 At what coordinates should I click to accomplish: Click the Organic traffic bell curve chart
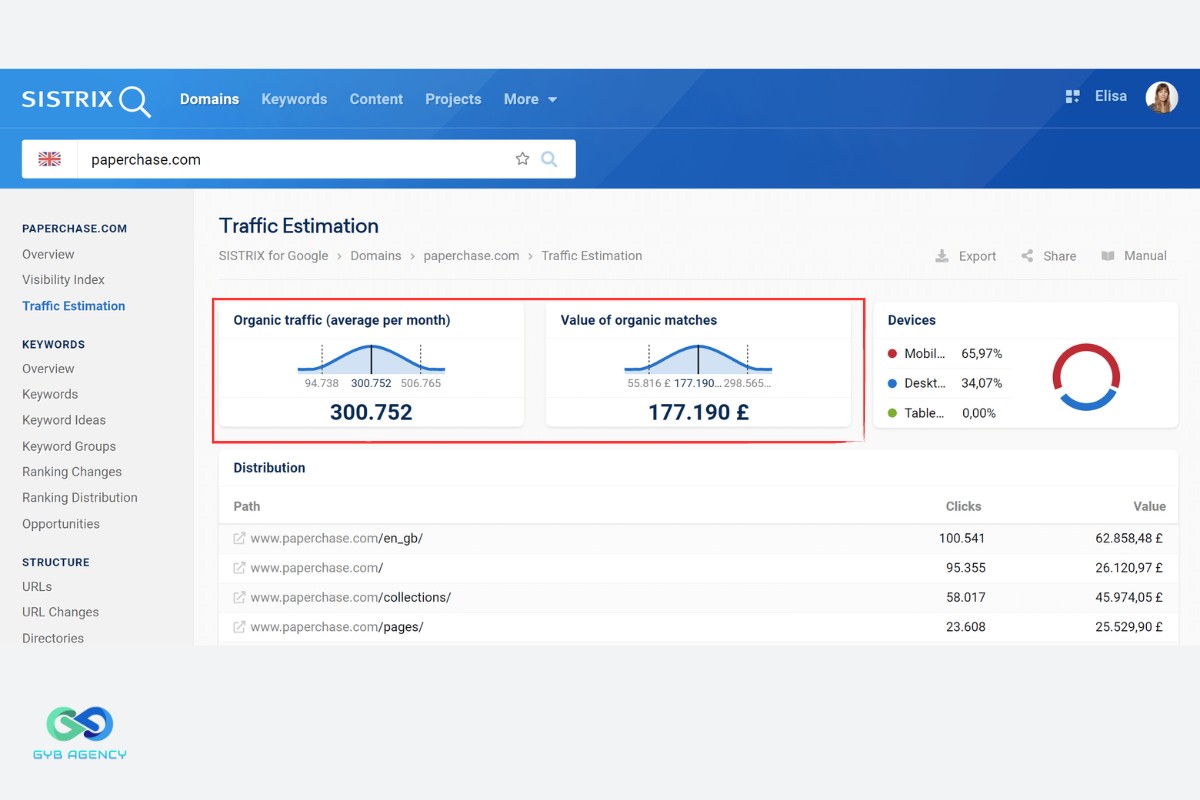[371, 359]
